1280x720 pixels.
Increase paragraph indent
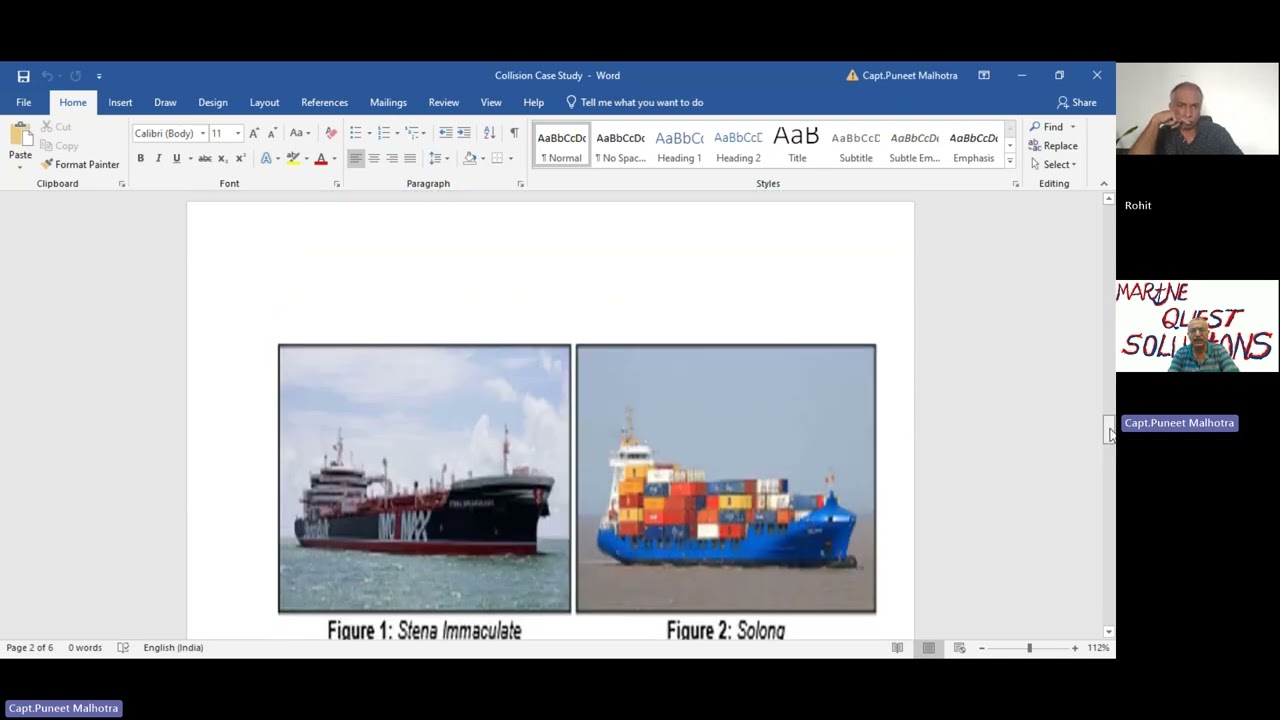pyautogui.click(x=464, y=133)
